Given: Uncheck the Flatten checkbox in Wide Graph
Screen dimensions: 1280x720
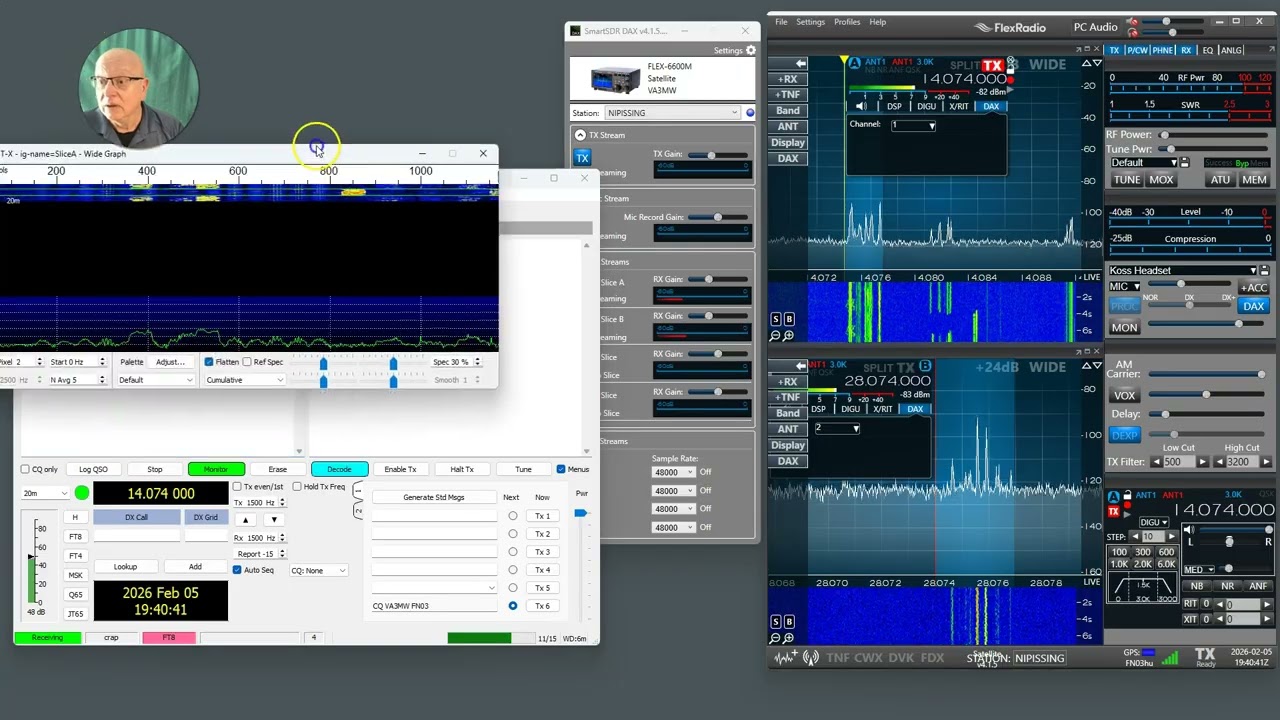Looking at the screenshot, I should pos(209,362).
